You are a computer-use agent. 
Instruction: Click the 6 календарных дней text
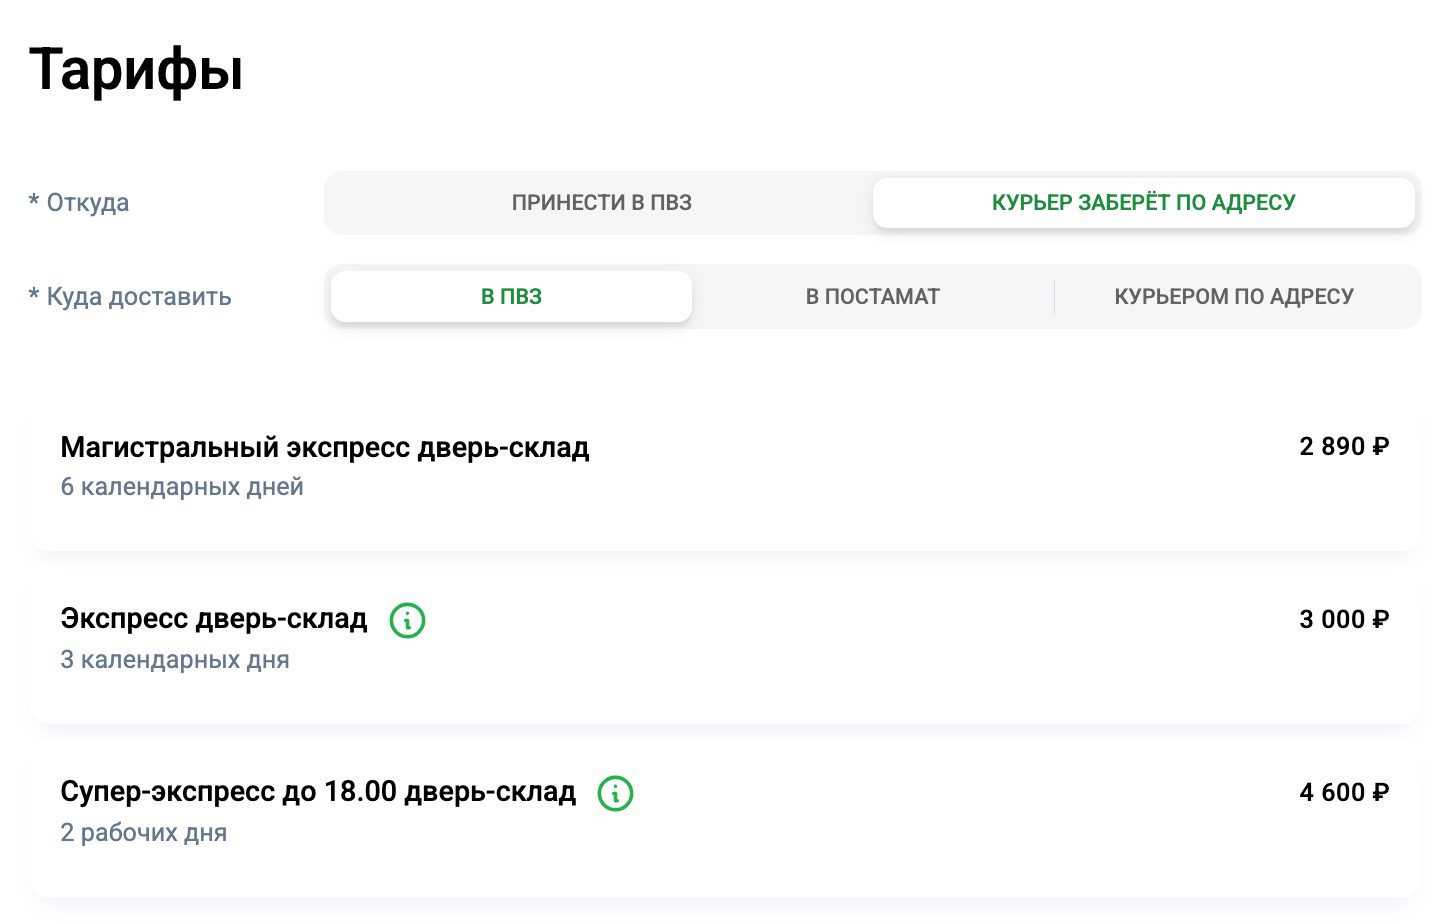[x=182, y=487]
